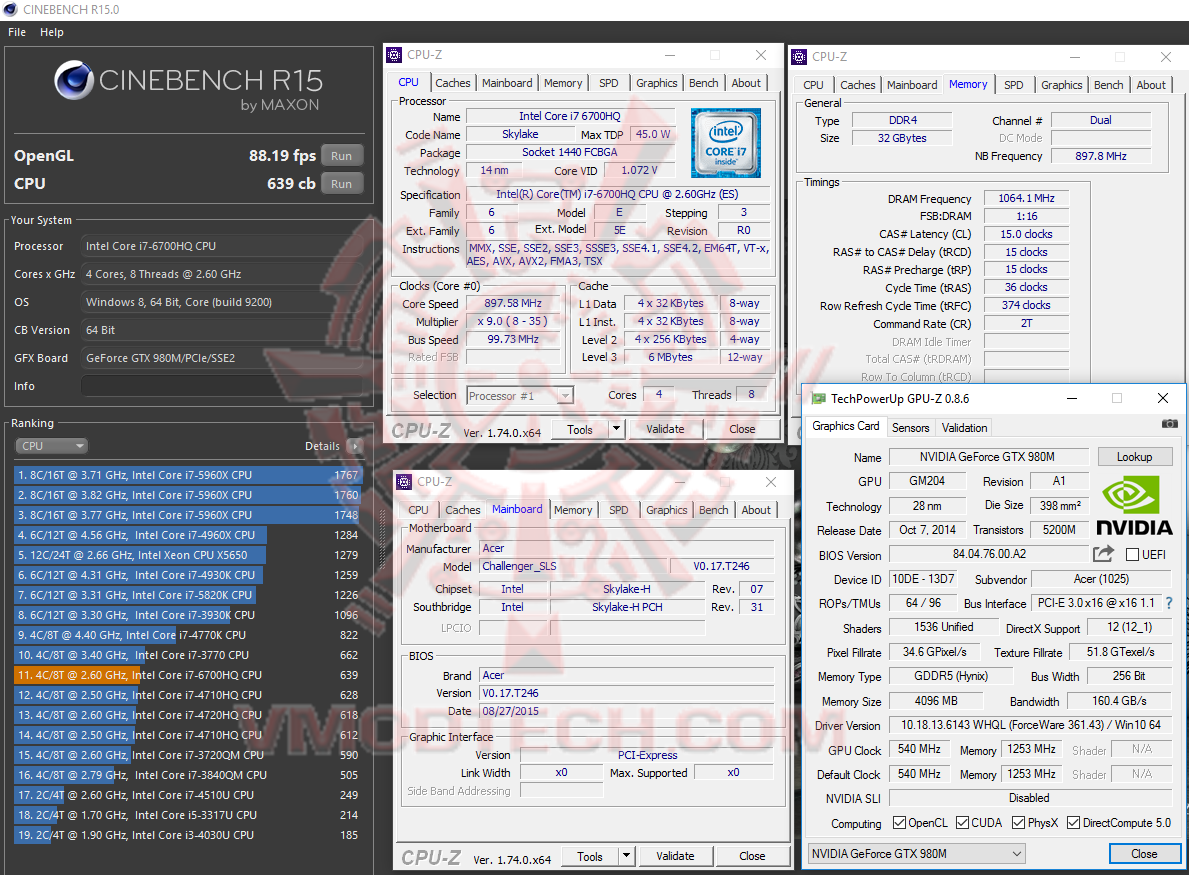Image resolution: width=1189 pixels, height=875 pixels.
Task: Click the BIOS share/export icon in GPU-Z
Action: 1103,554
